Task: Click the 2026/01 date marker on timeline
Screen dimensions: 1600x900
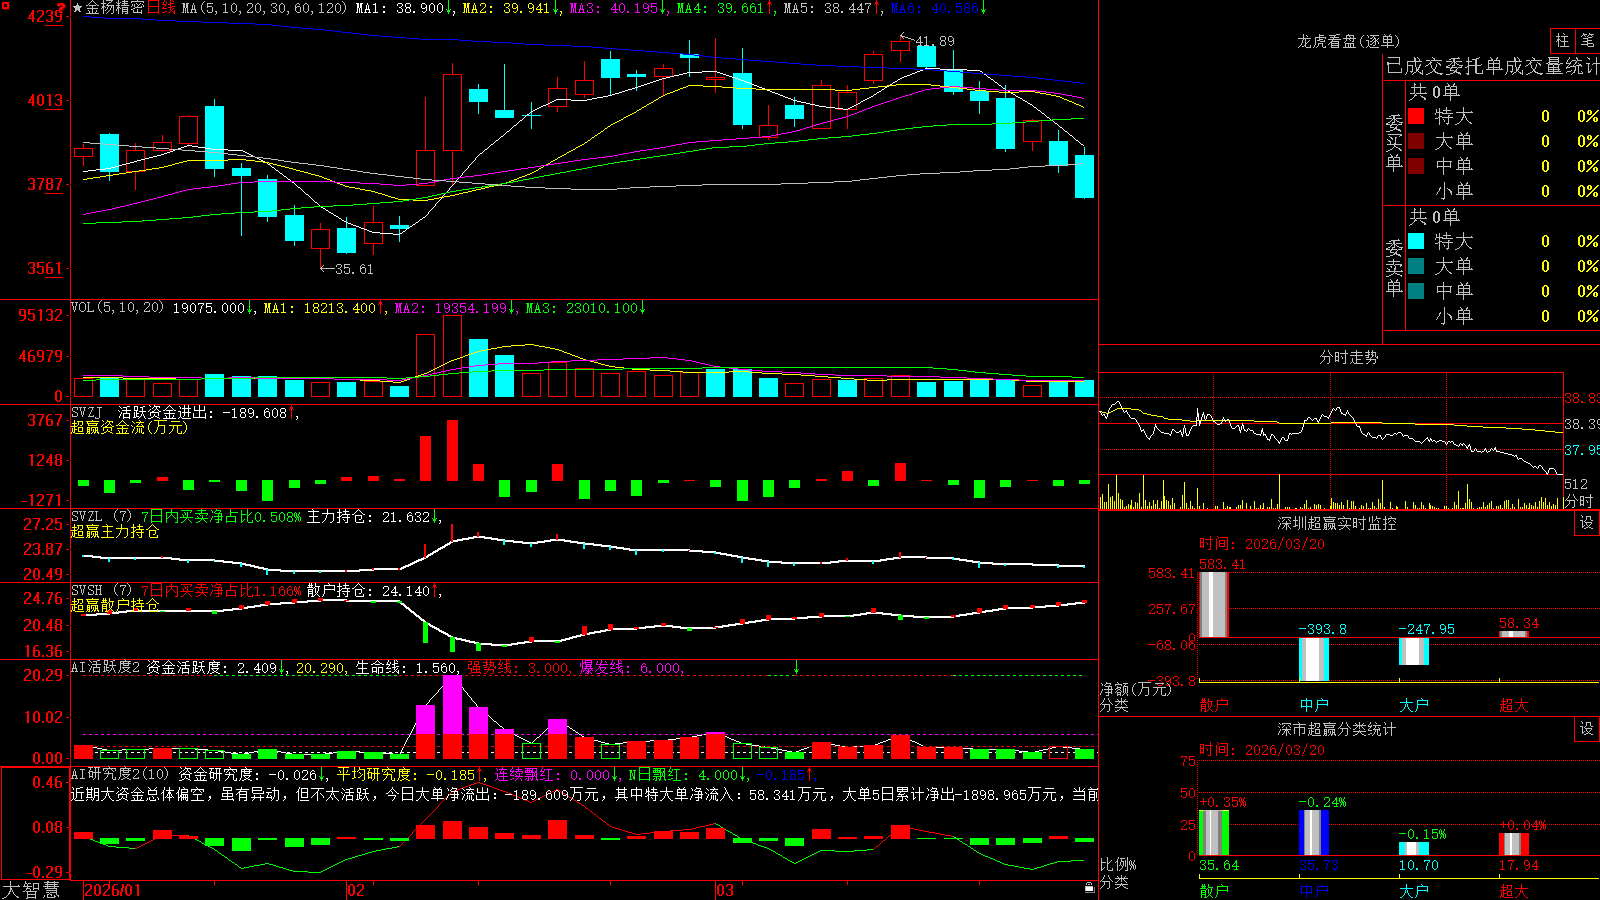Action: 112,890
